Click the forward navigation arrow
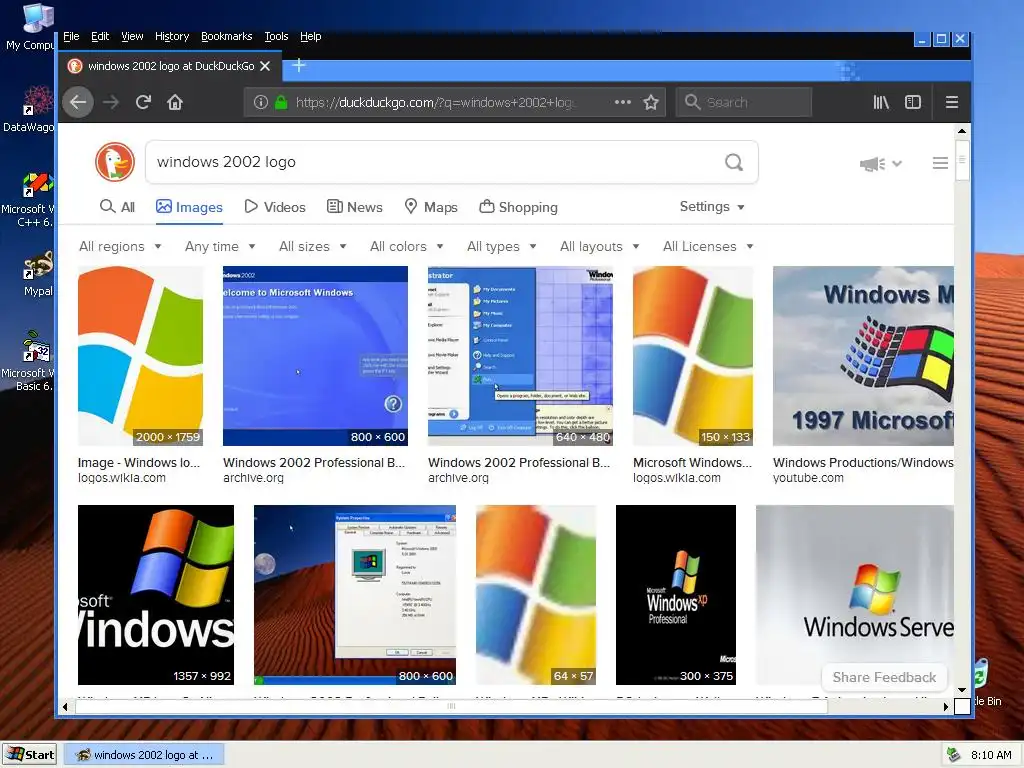 (x=111, y=103)
